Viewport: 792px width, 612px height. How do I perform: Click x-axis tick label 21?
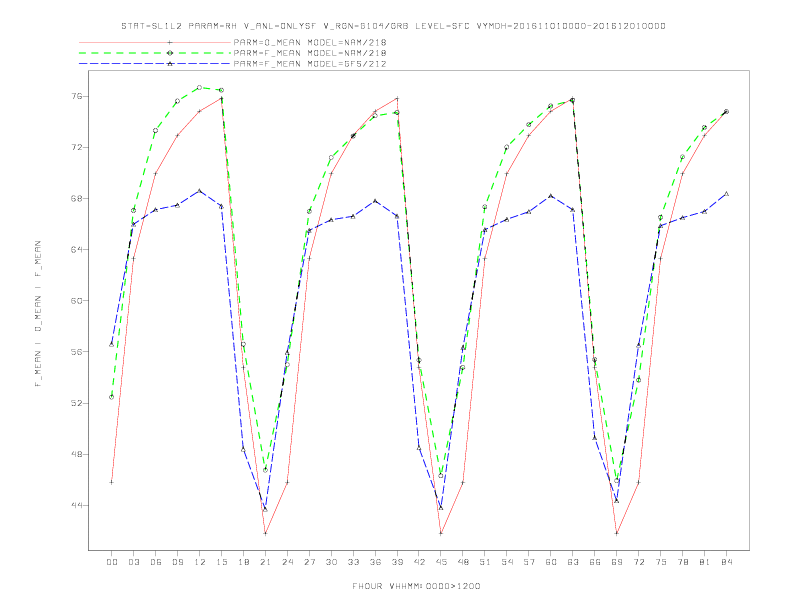pos(265,562)
